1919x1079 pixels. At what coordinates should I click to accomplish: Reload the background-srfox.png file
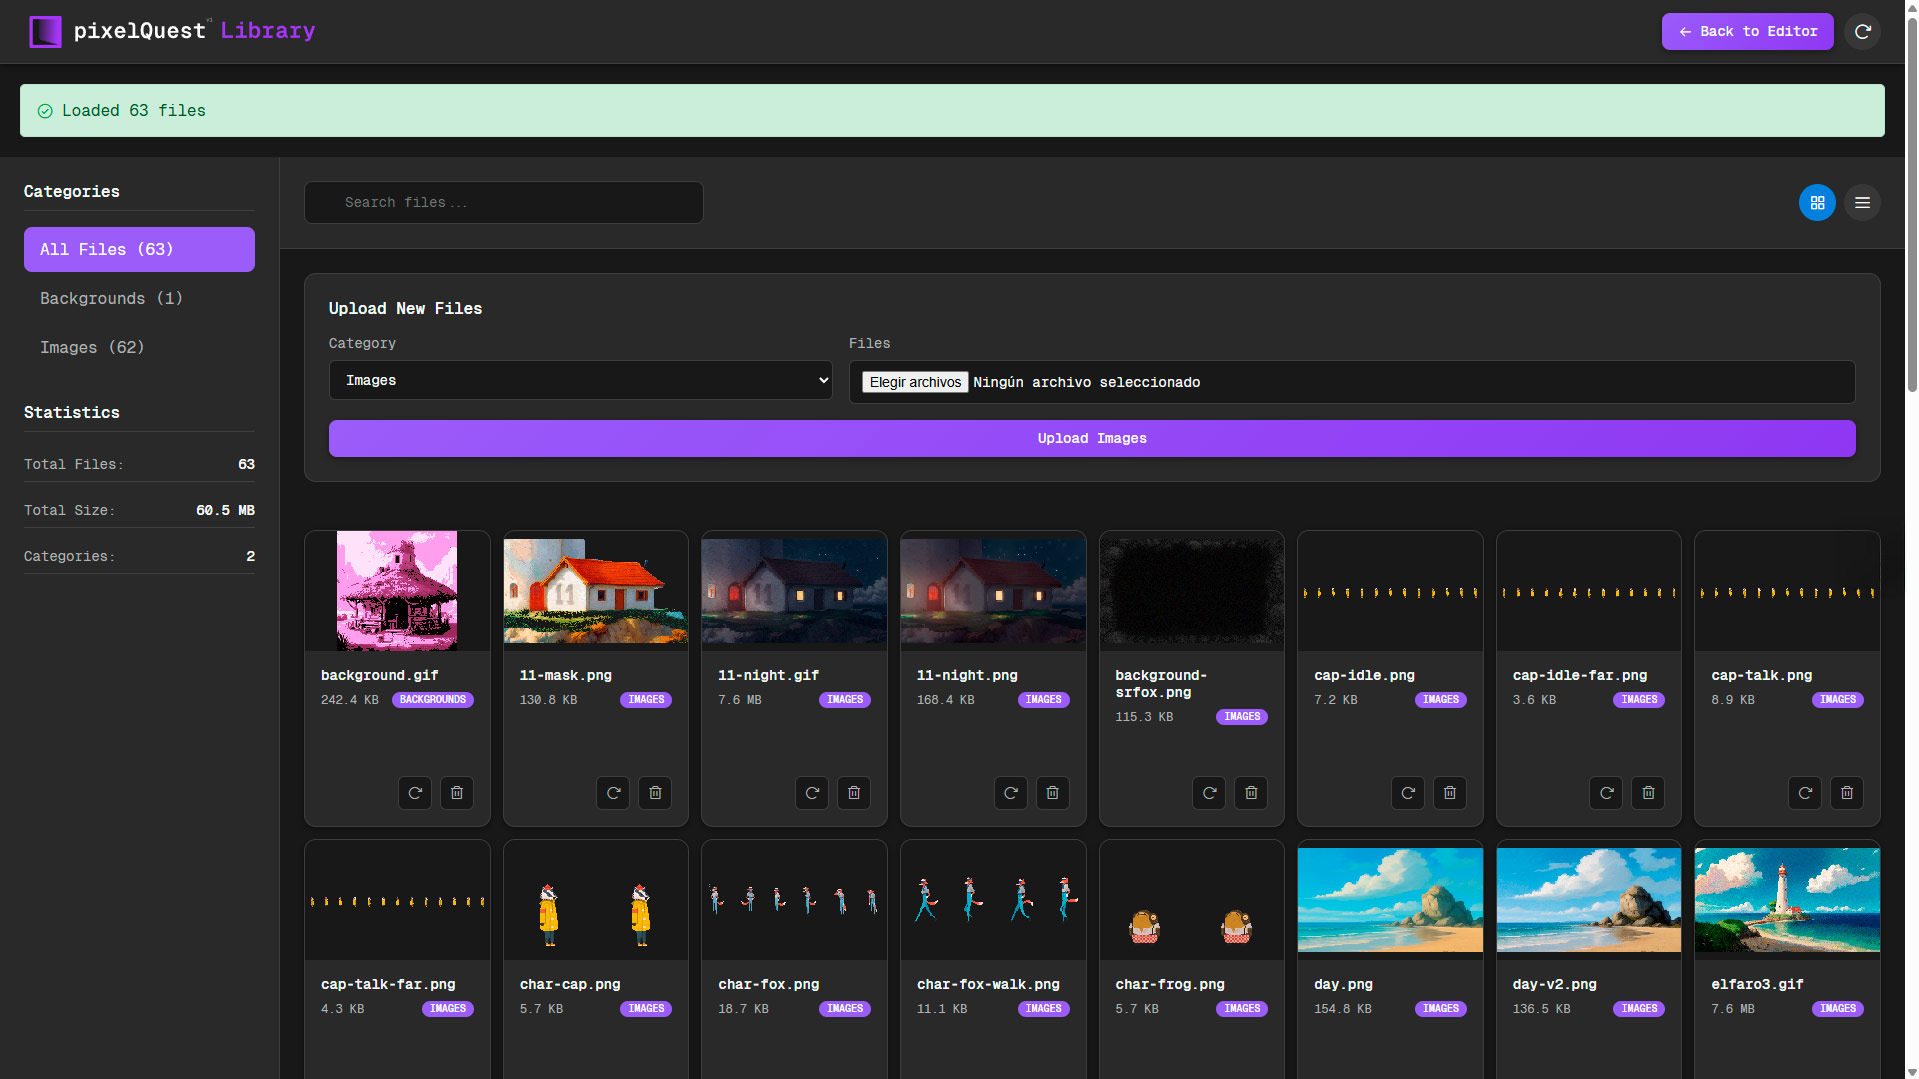click(x=1208, y=793)
